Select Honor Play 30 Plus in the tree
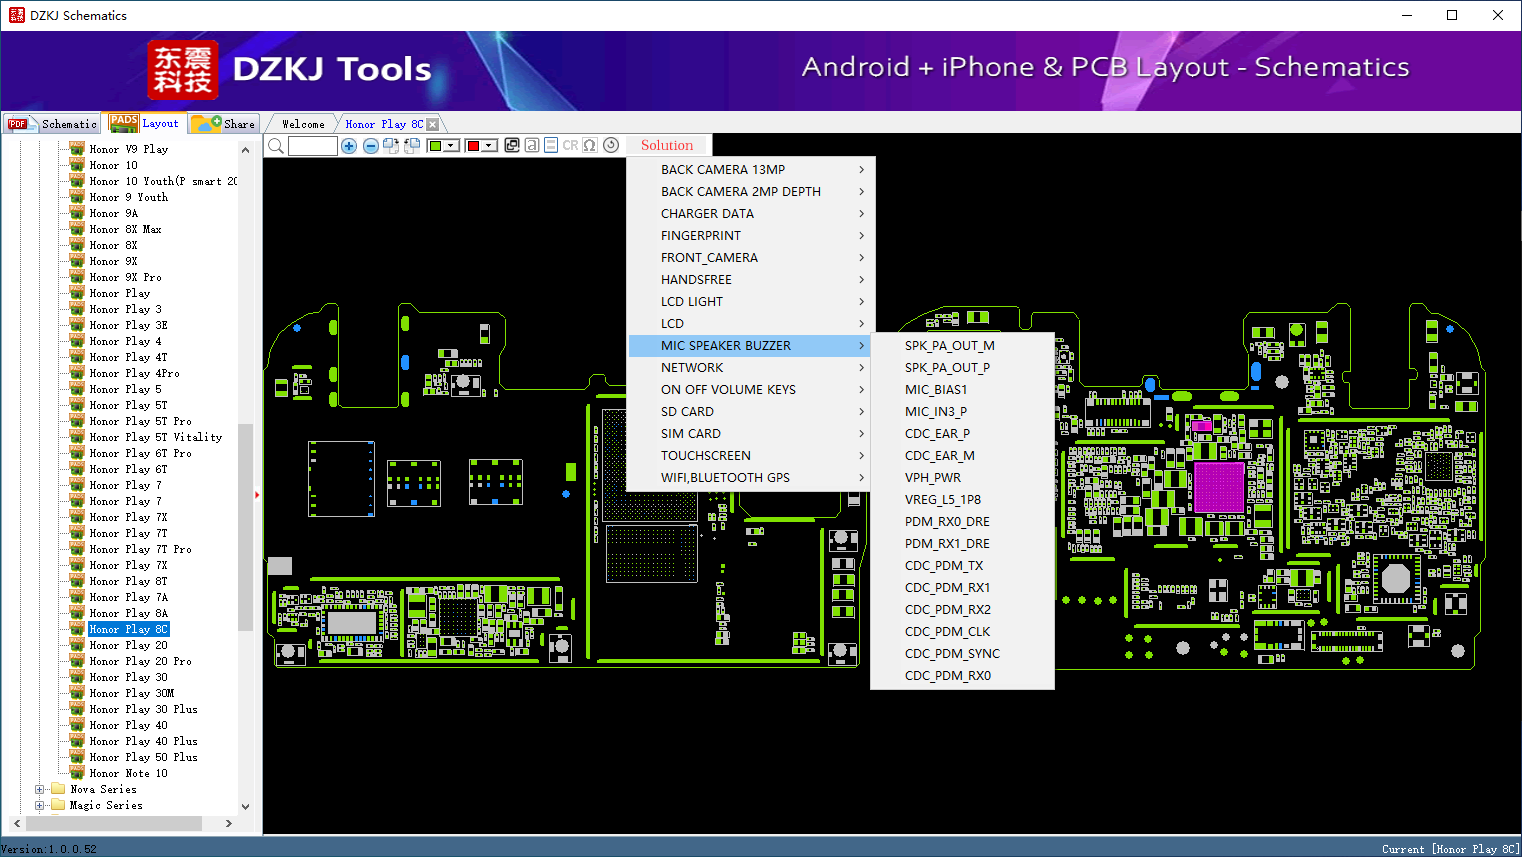 (x=144, y=709)
